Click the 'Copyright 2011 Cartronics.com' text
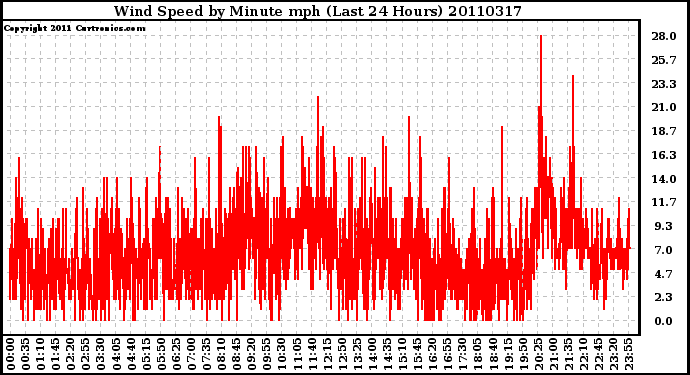Screen dimensions: 690x375 tap(74, 28)
